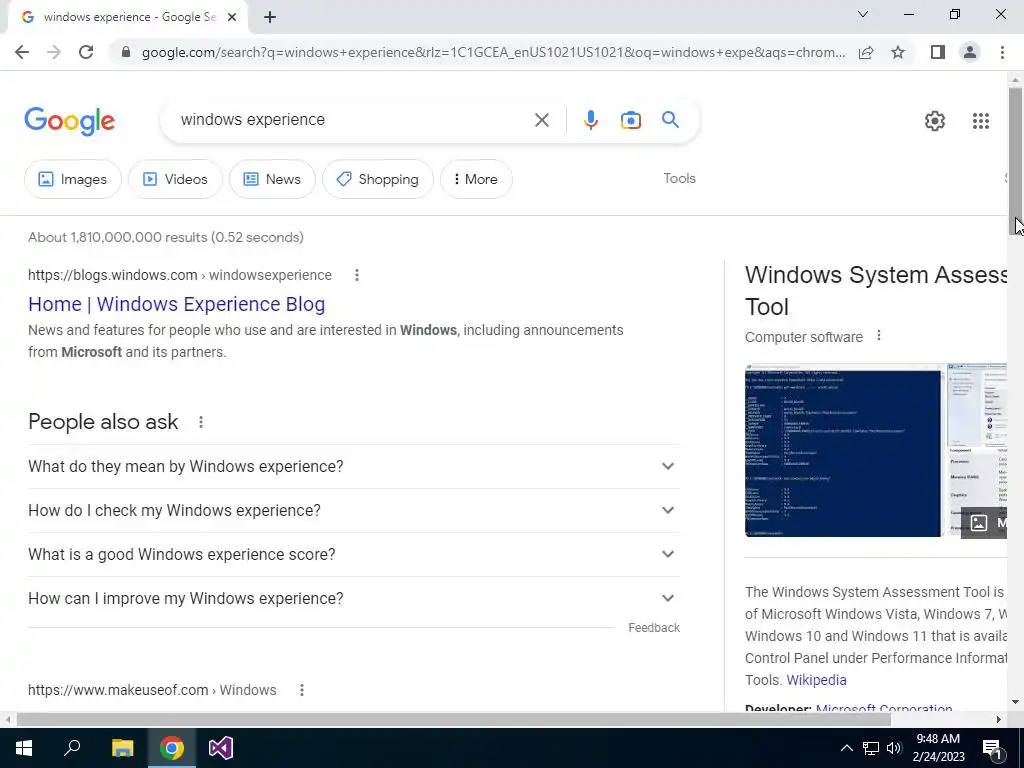
Task: Click the blue magnifier search icon
Action: click(x=670, y=120)
